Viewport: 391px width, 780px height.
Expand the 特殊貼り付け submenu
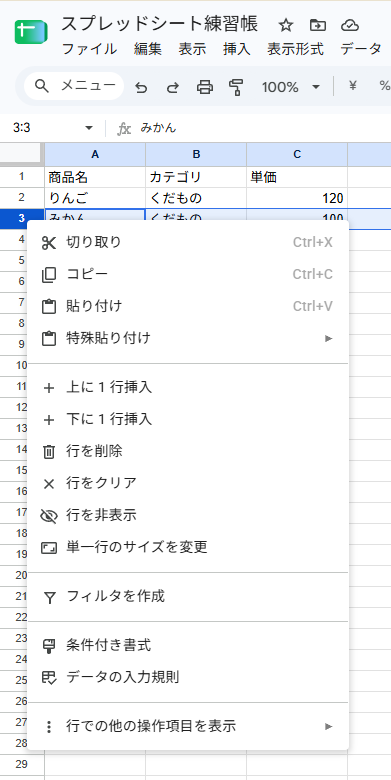(x=188, y=339)
